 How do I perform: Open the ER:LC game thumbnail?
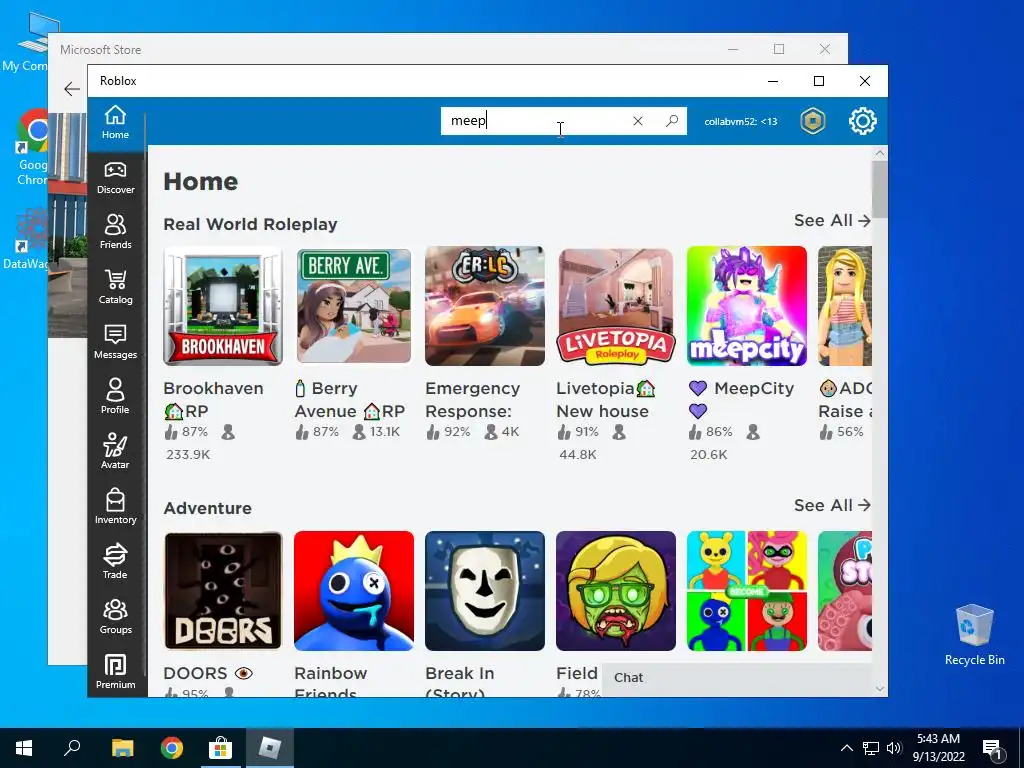click(485, 306)
